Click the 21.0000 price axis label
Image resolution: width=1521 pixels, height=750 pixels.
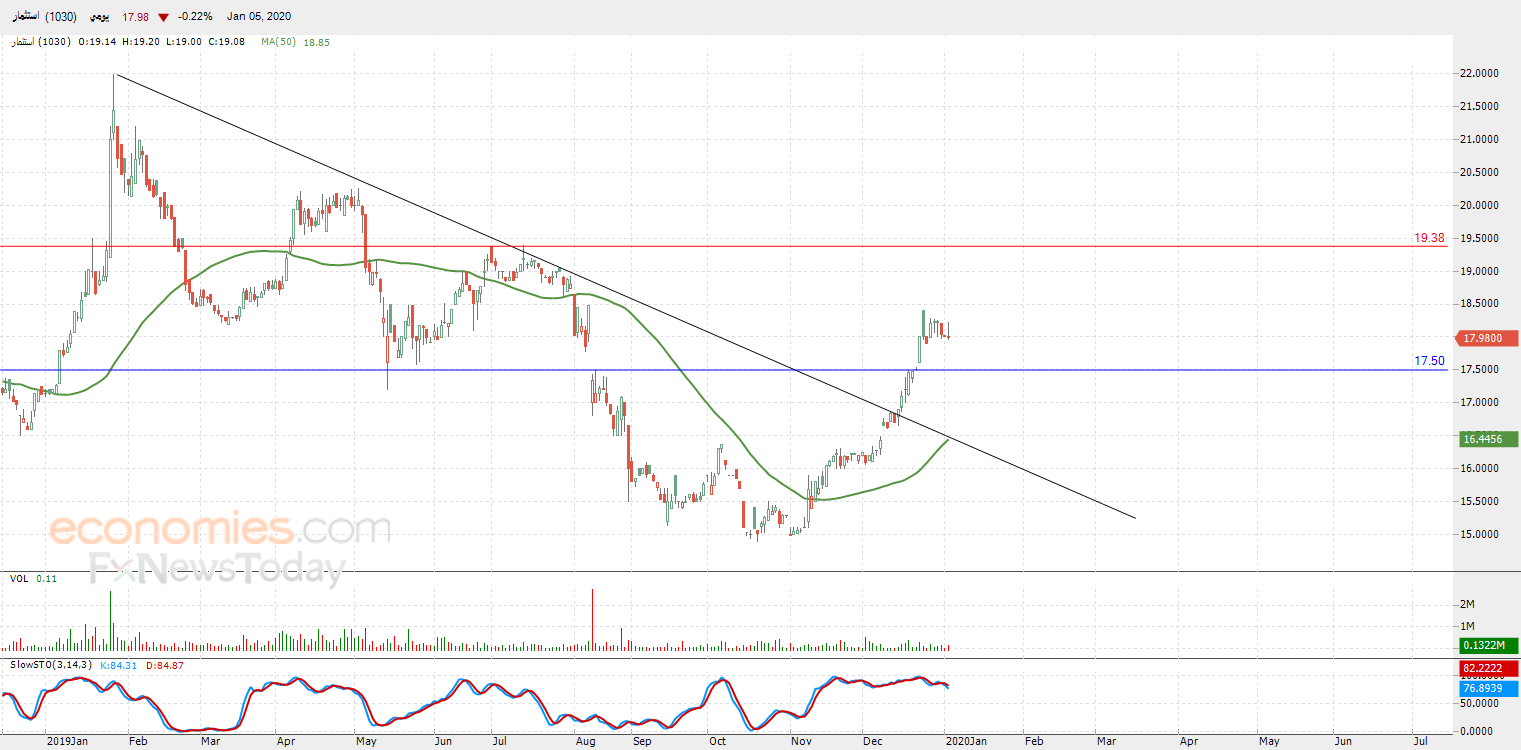click(1479, 139)
